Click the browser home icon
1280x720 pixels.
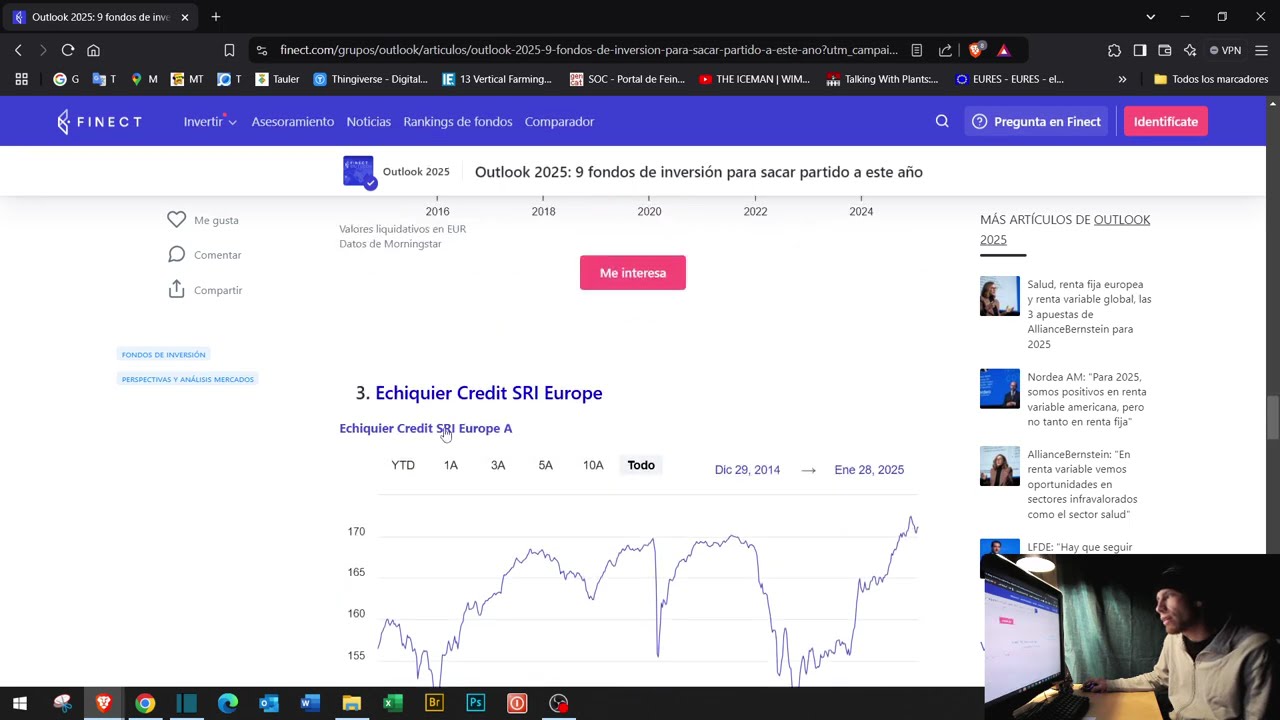coord(93,50)
